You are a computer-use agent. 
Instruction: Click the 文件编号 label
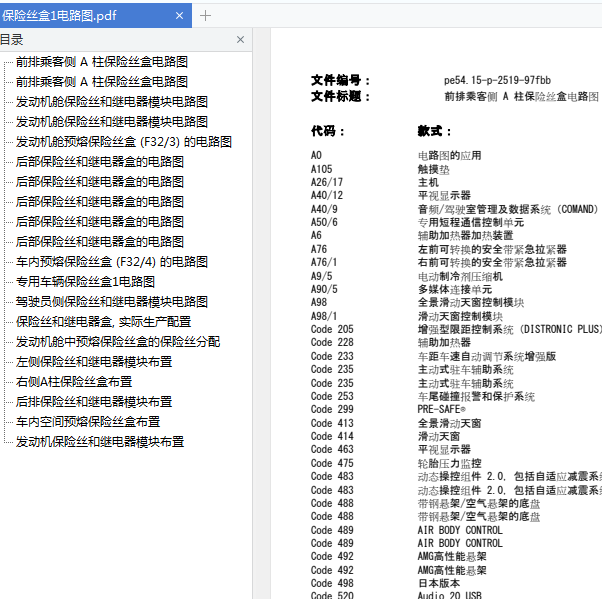[x=341, y=81]
